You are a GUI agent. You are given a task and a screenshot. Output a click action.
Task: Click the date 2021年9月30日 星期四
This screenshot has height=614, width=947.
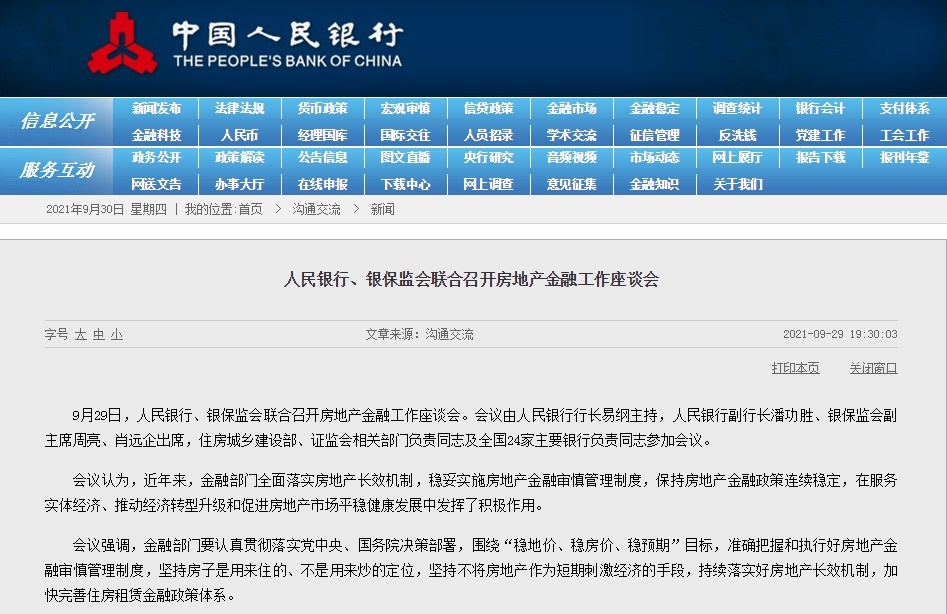pyautogui.click(x=106, y=209)
